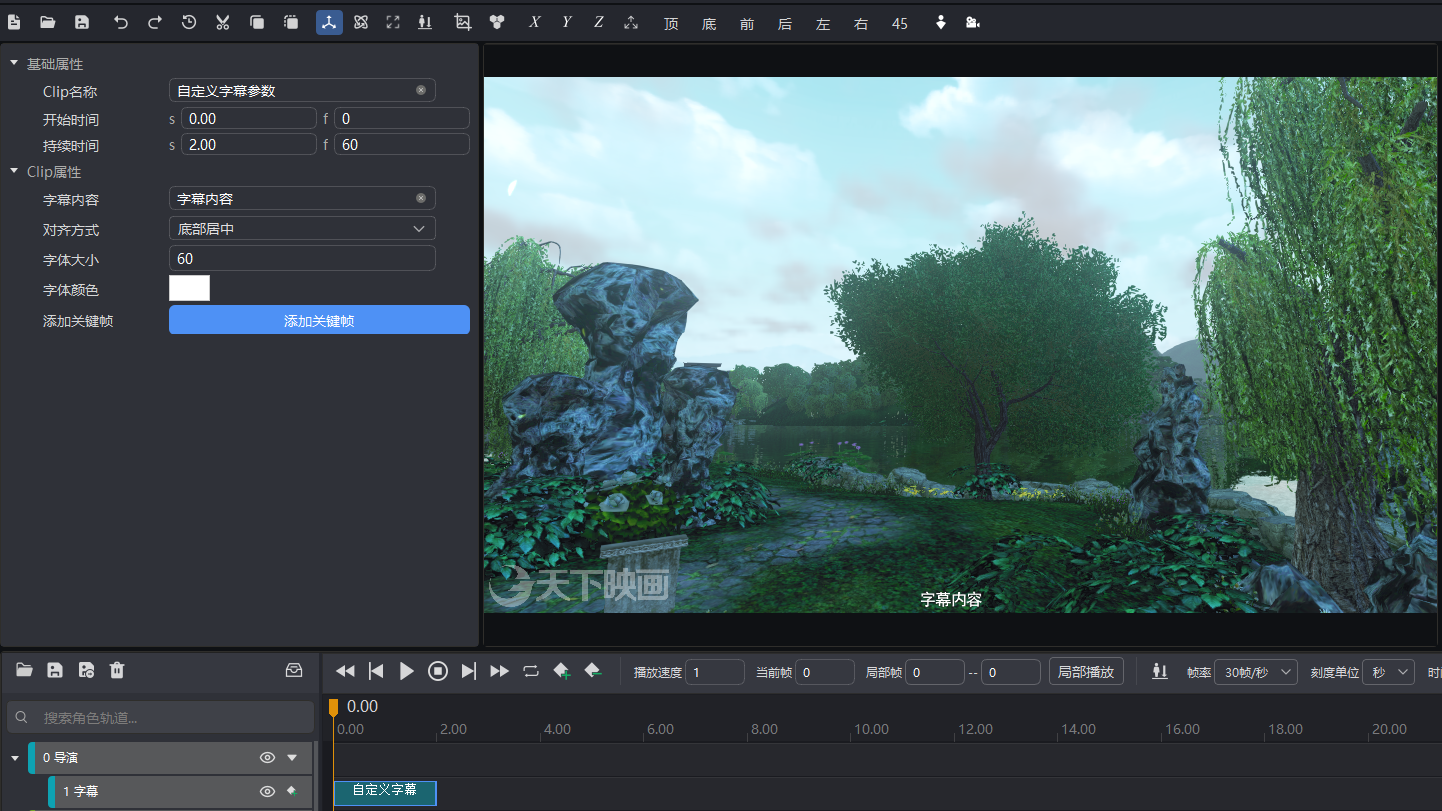Click the blue 添加关键帧 button
This screenshot has height=811, width=1442.
319,320
